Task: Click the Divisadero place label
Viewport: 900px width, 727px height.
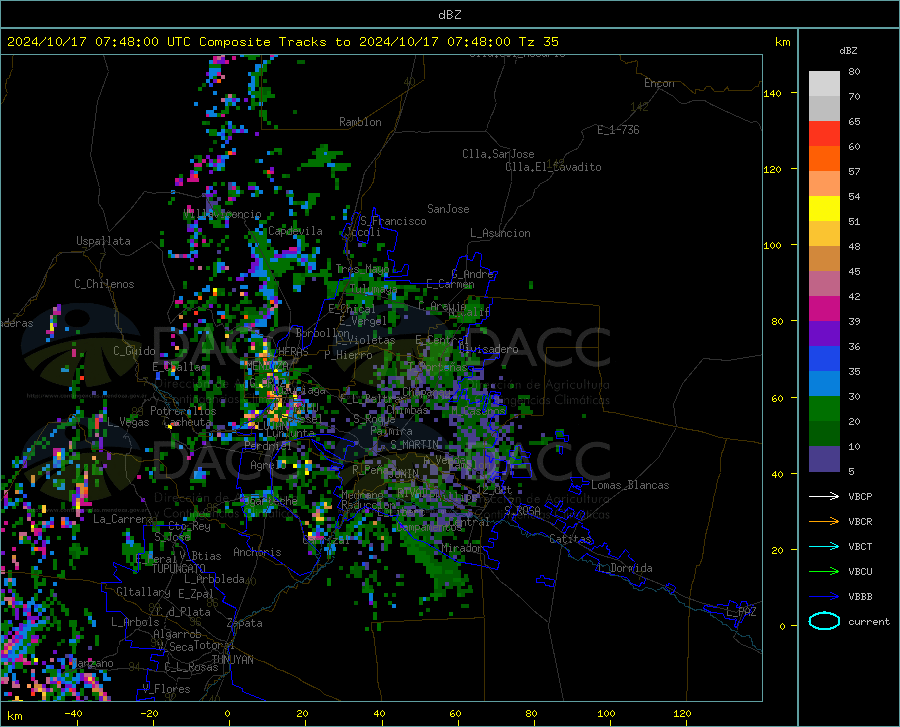Action: coord(488,349)
